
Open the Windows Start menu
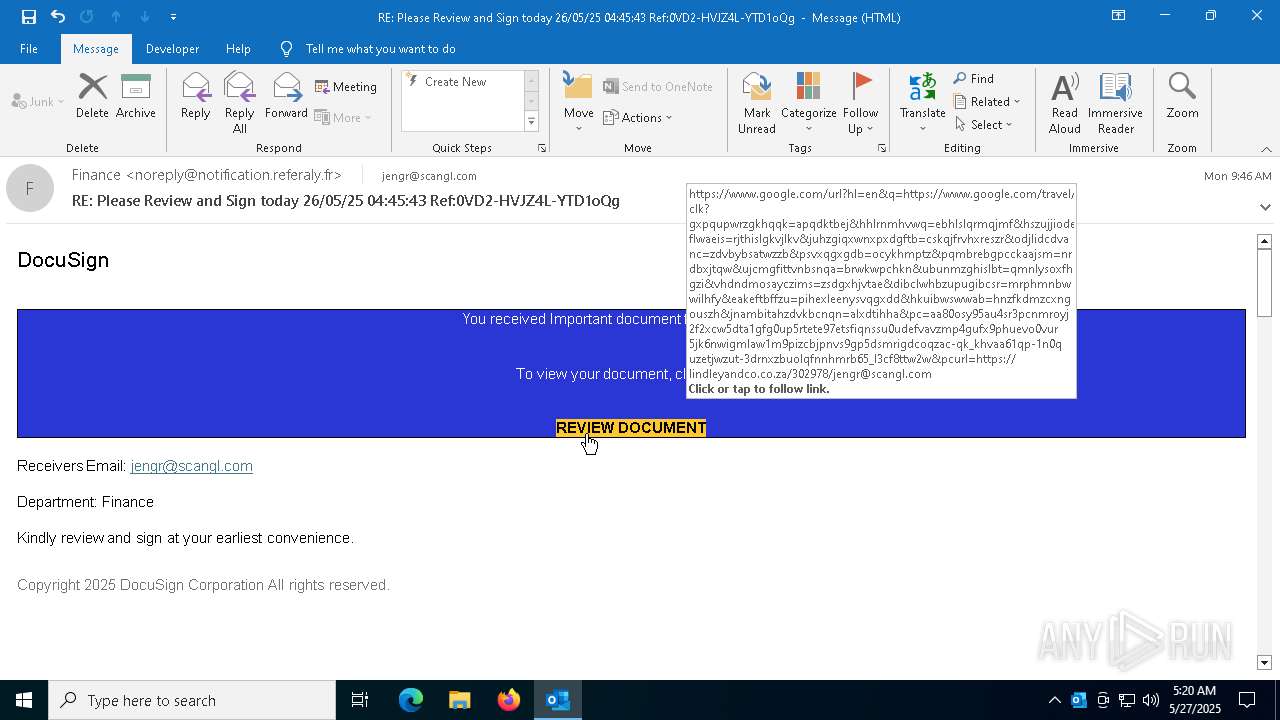coord(24,700)
